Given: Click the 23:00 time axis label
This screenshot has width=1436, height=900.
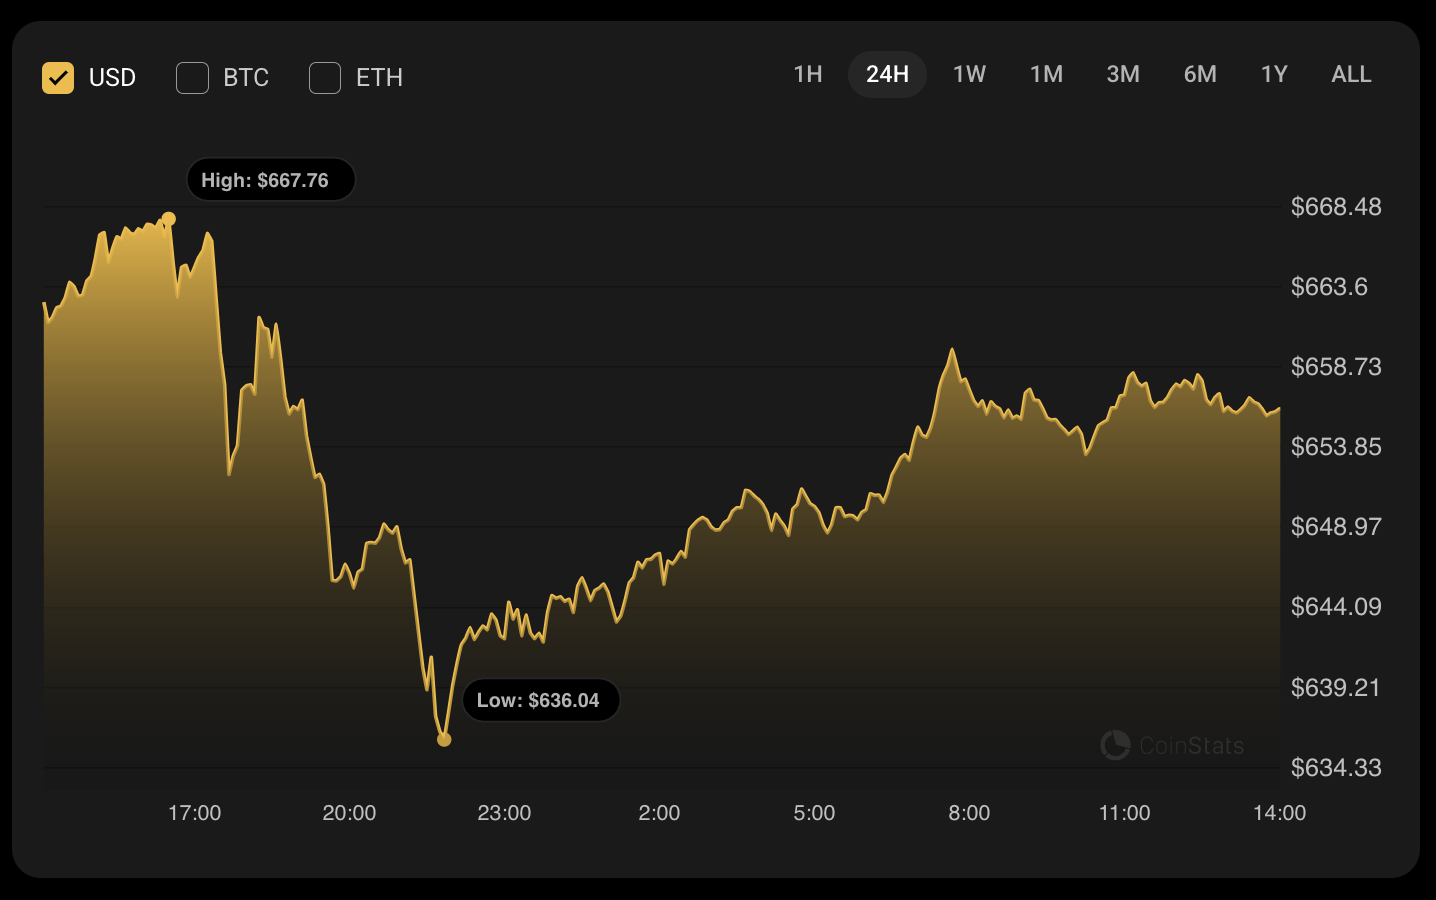Looking at the screenshot, I should (x=504, y=813).
